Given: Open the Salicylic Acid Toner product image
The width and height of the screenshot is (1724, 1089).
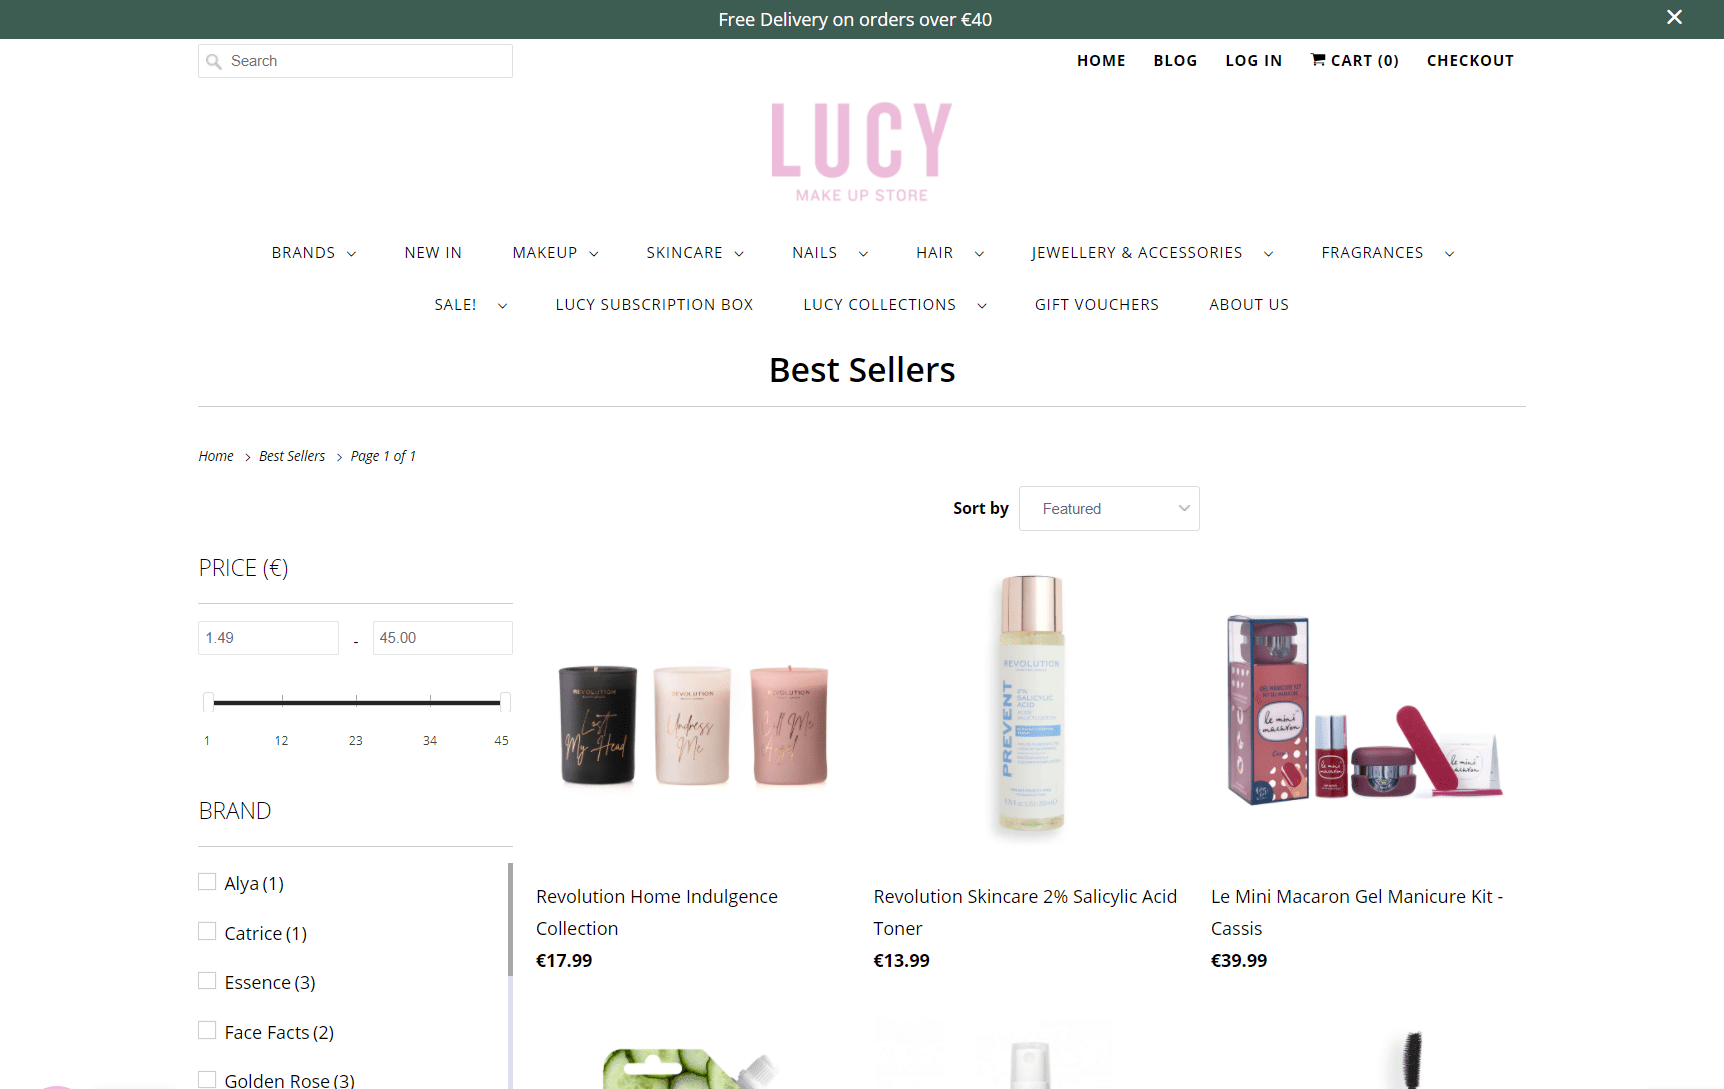Looking at the screenshot, I should [x=1030, y=706].
